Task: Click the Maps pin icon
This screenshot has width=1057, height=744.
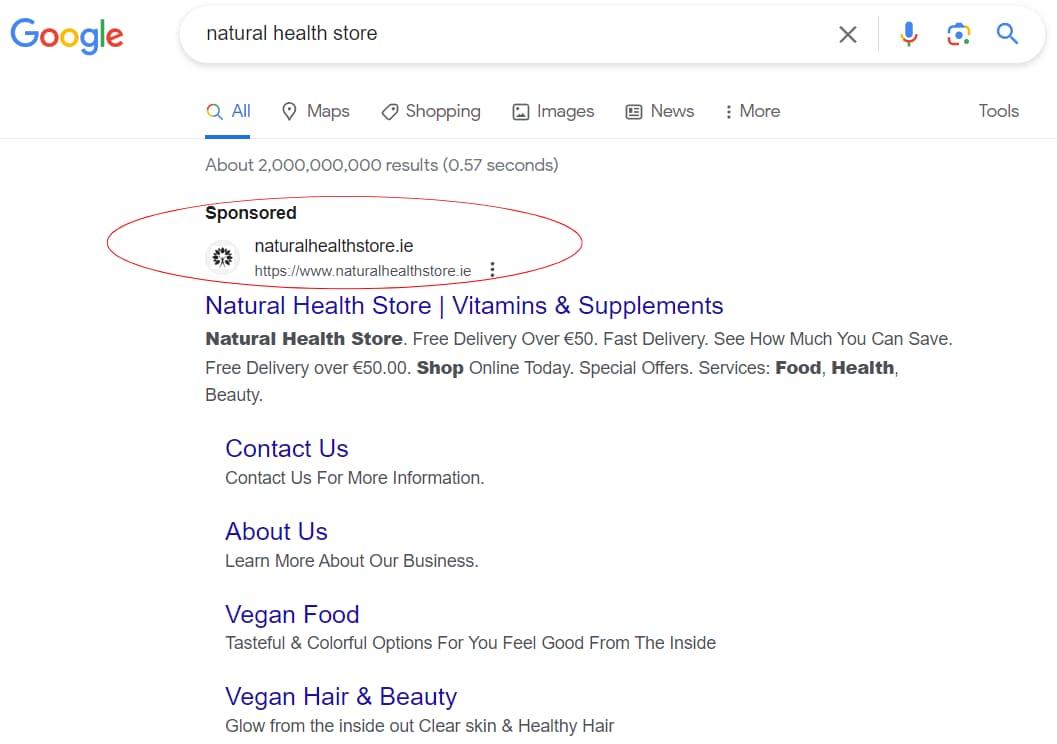Action: click(289, 111)
